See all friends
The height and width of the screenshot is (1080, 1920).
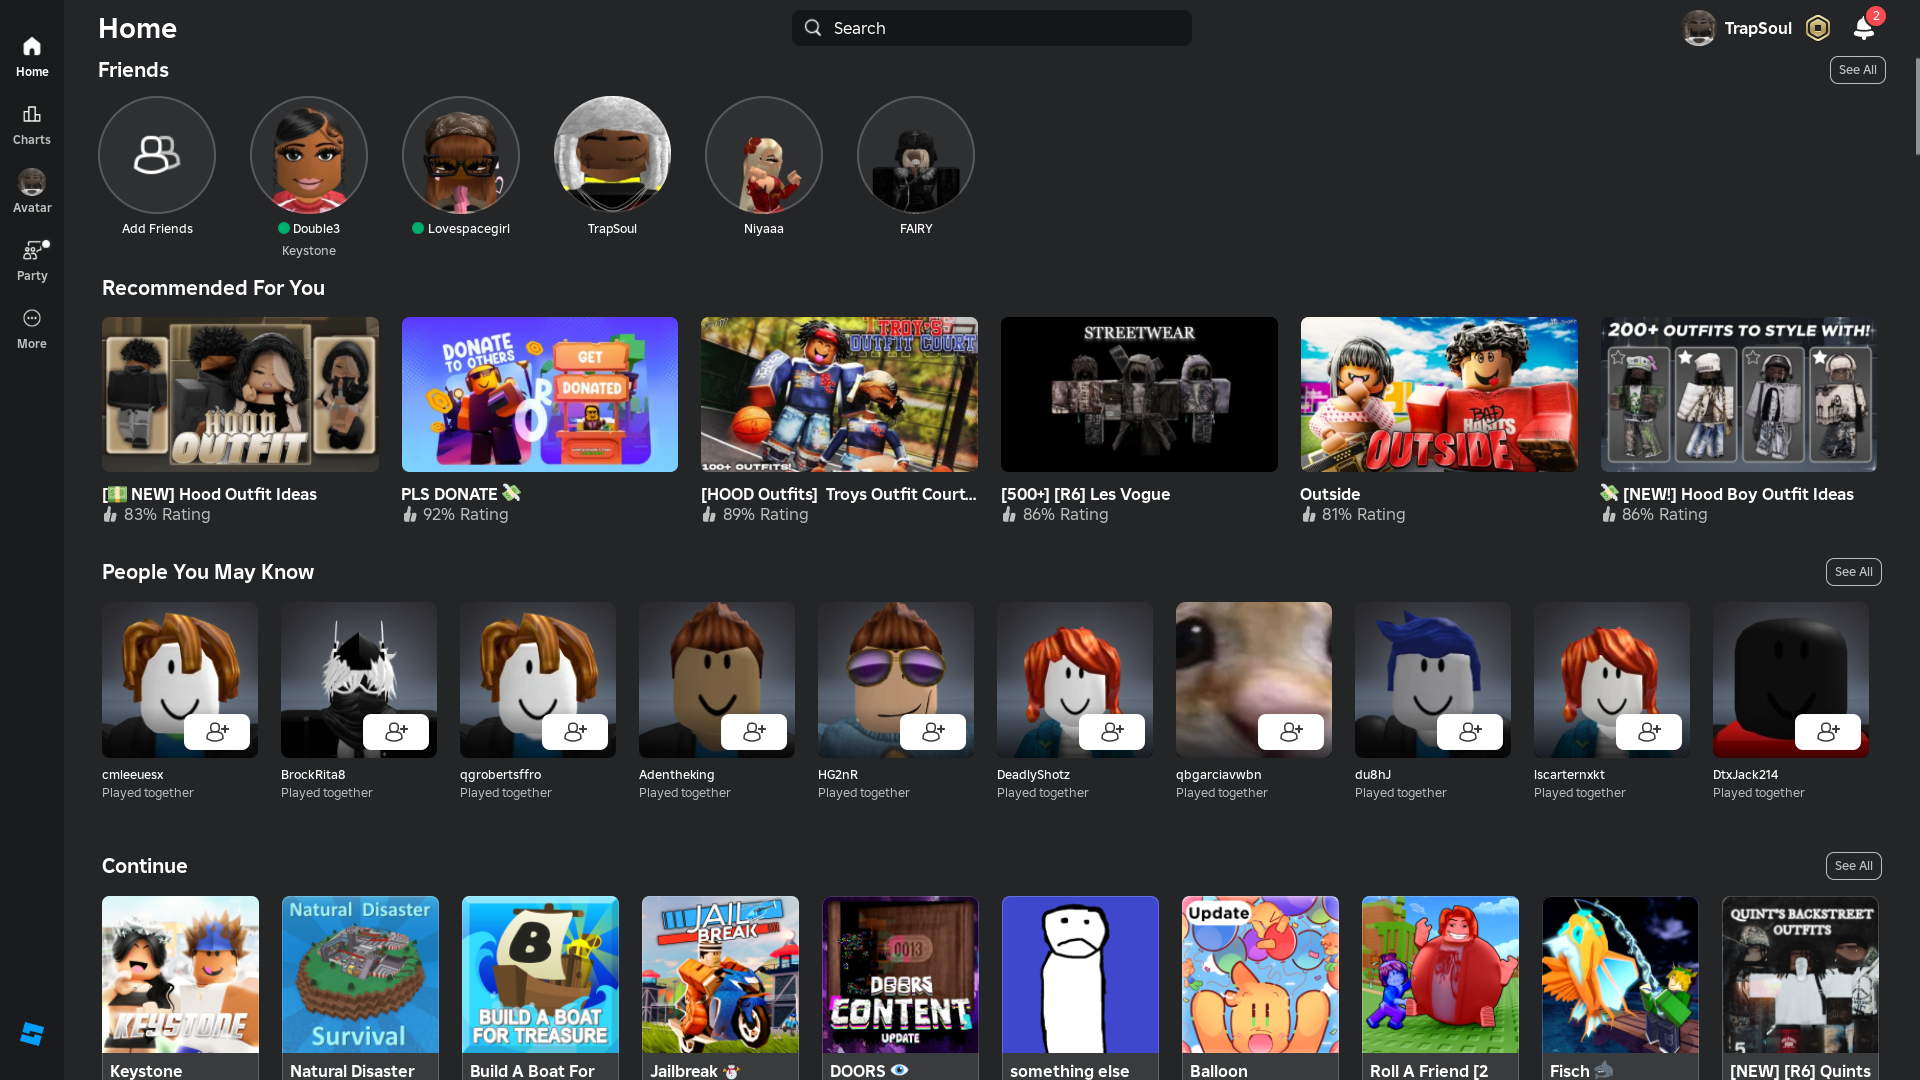click(1858, 70)
